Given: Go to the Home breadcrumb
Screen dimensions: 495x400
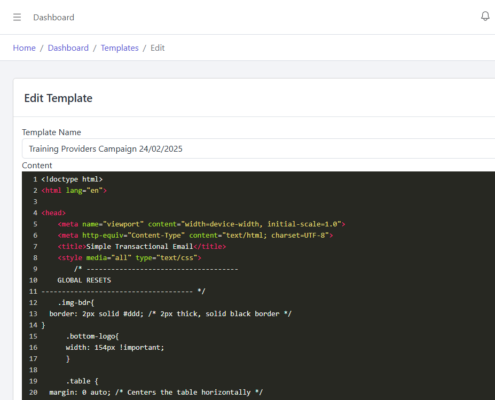Looking at the screenshot, I should click(x=24, y=48).
